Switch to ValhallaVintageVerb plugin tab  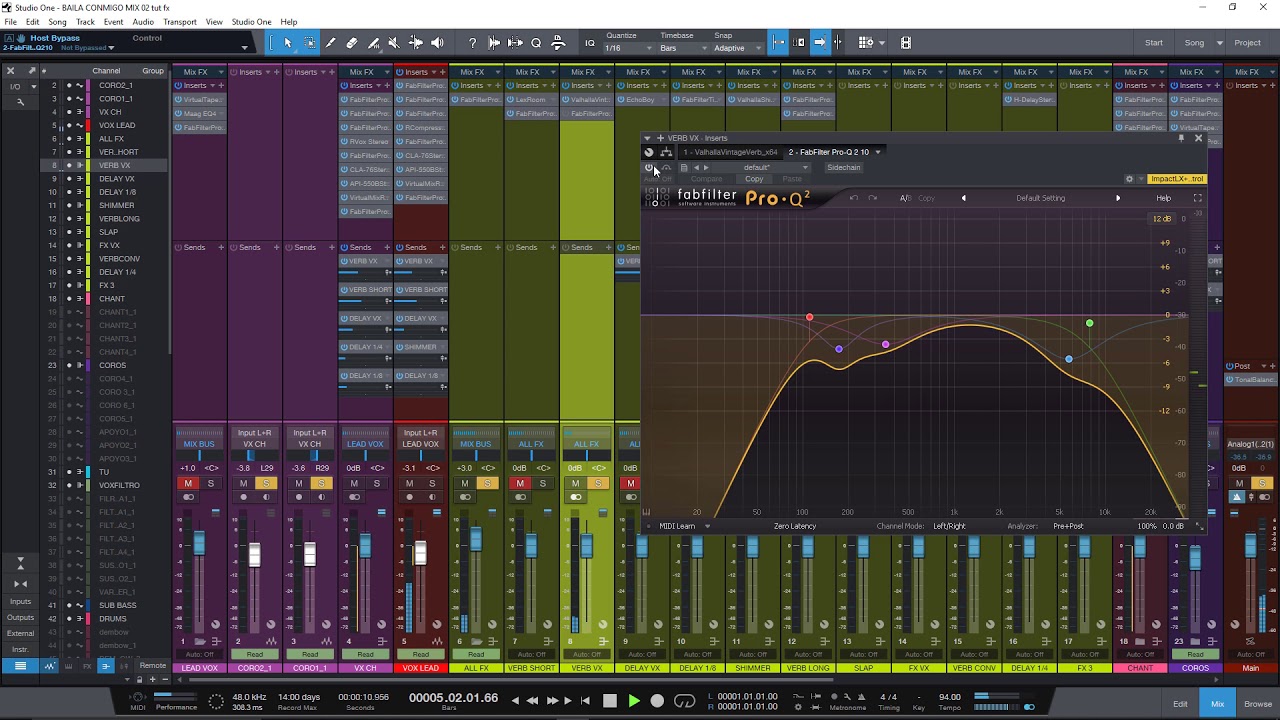tap(730, 152)
